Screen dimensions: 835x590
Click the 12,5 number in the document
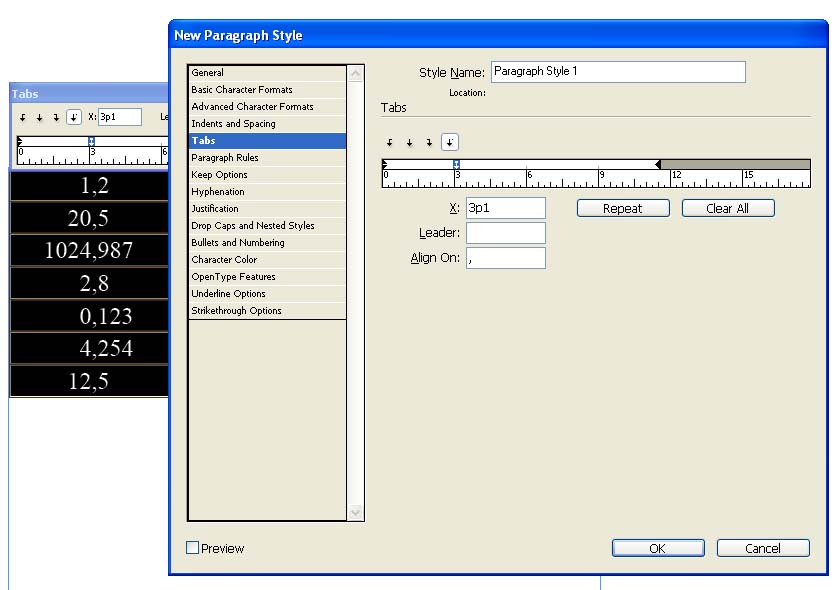pyautogui.click(x=88, y=381)
